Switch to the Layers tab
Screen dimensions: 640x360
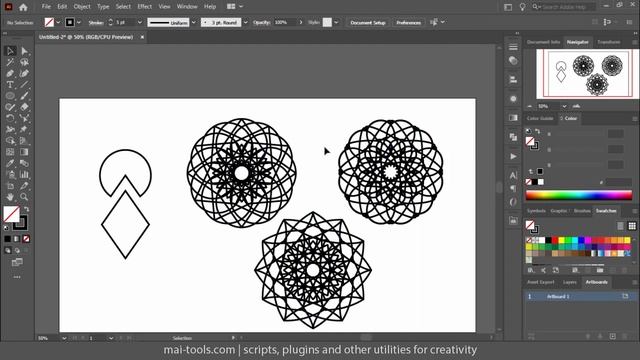pyautogui.click(x=569, y=282)
